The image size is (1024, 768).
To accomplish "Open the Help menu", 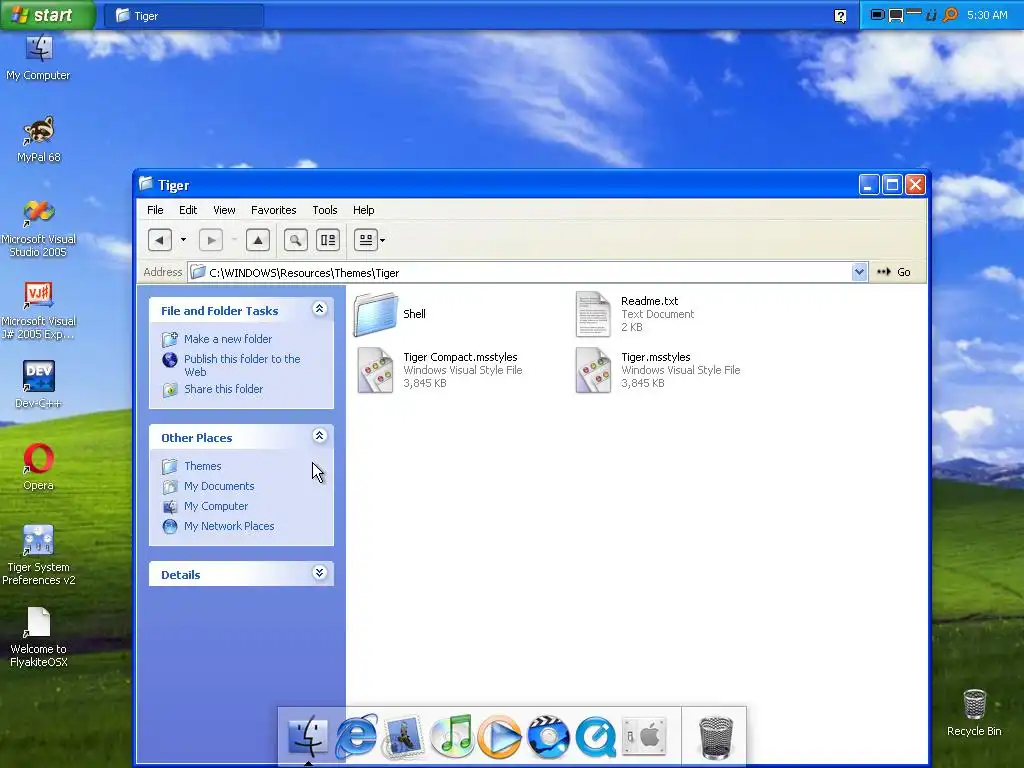I will tap(364, 210).
